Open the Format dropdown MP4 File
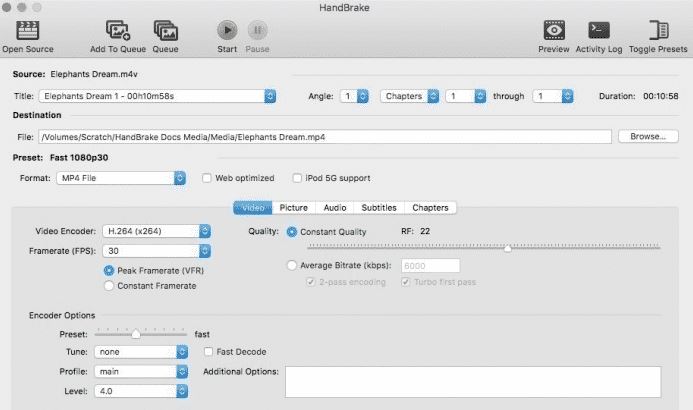This screenshot has height=410, width=693. click(x=121, y=178)
